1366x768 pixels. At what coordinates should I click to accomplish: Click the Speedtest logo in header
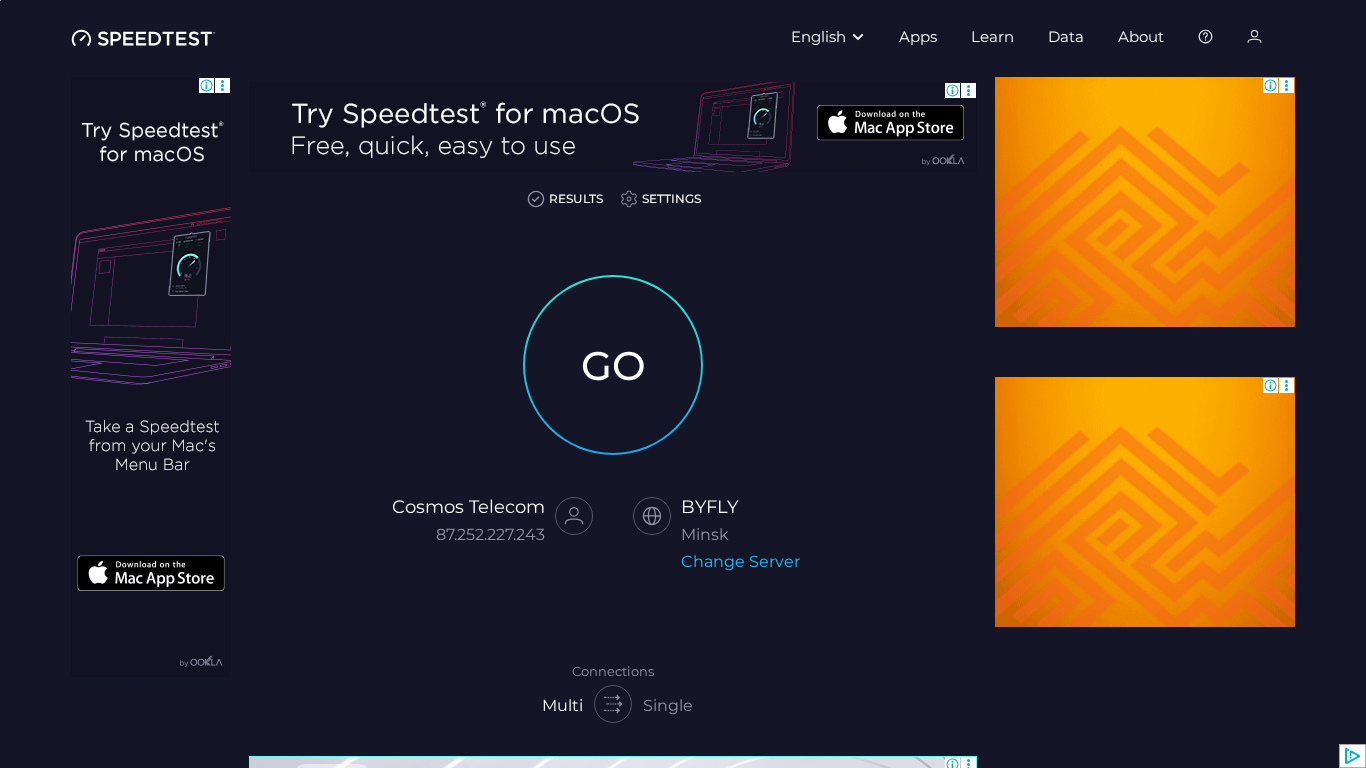point(143,38)
